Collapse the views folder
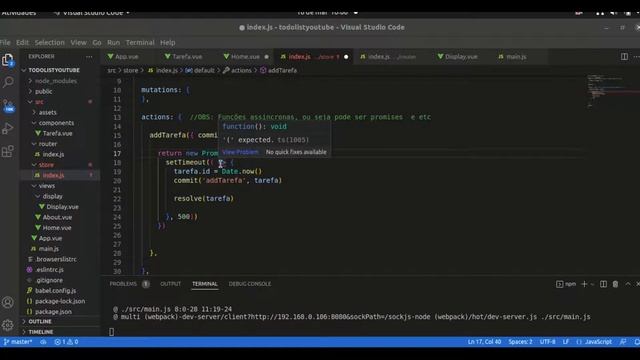This screenshot has width=640, height=360. (47, 186)
